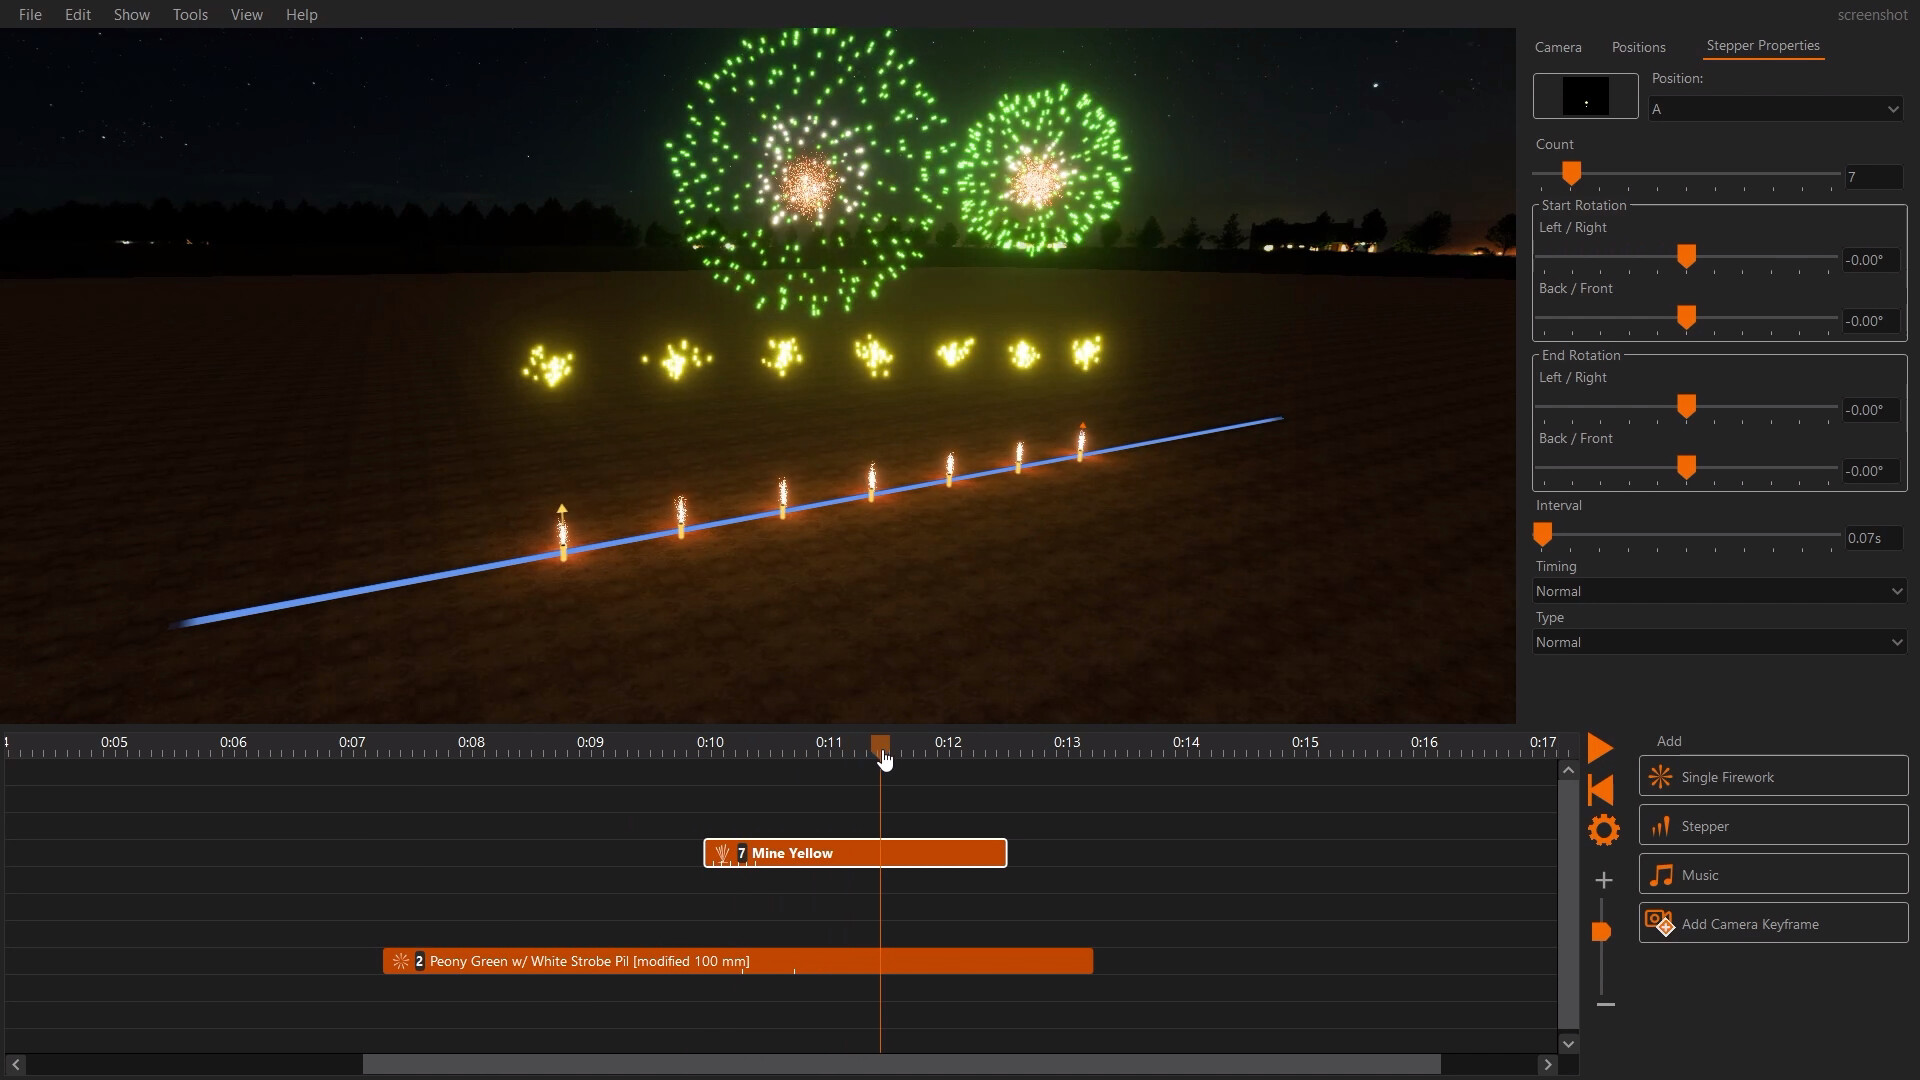Image resolution: width=1920 pixels, height=1080 pixels.
Task: Open the Position dropdown currently set to A
Action: pyautogui.click(x=1775, y=108)
